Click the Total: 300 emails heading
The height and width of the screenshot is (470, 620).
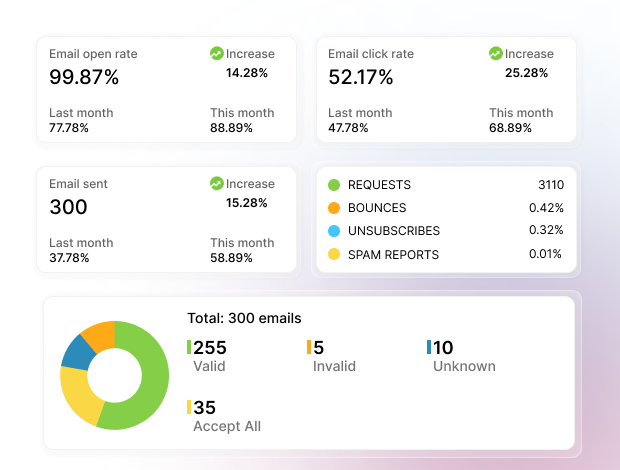[244, 318]
